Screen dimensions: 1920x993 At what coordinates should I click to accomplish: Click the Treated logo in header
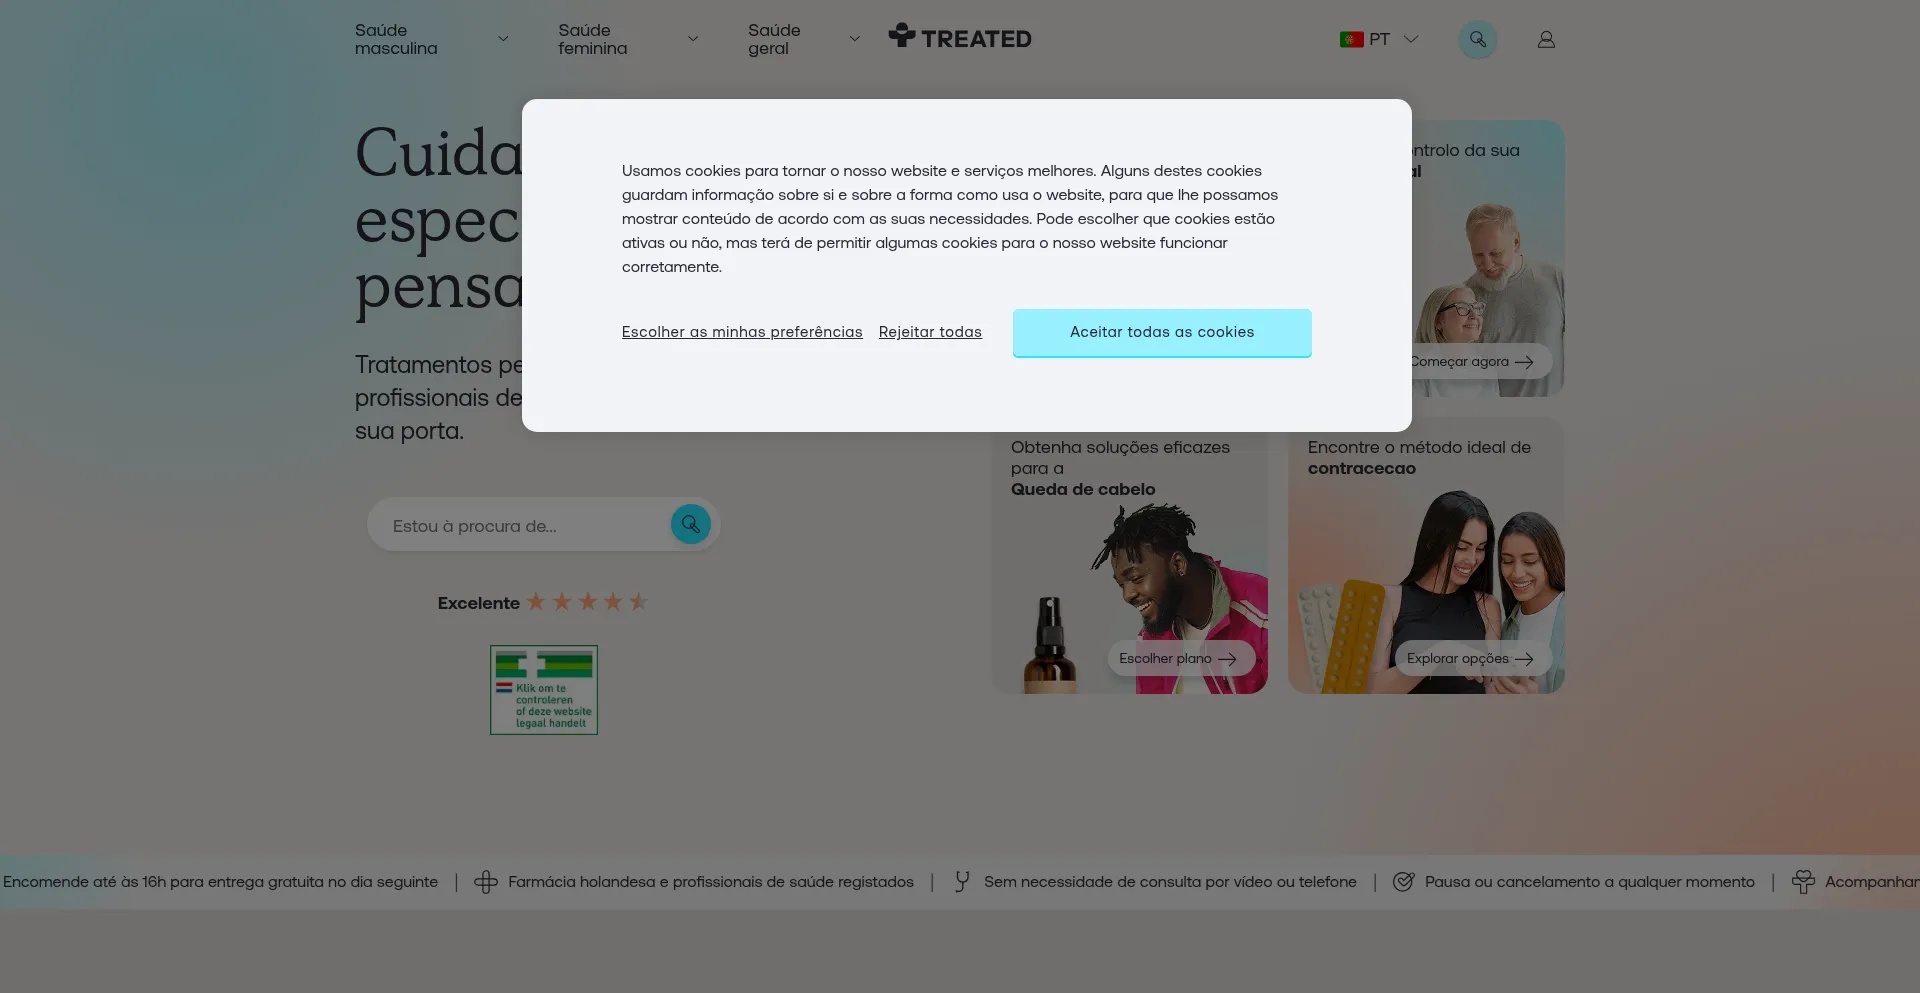(960, 38)
